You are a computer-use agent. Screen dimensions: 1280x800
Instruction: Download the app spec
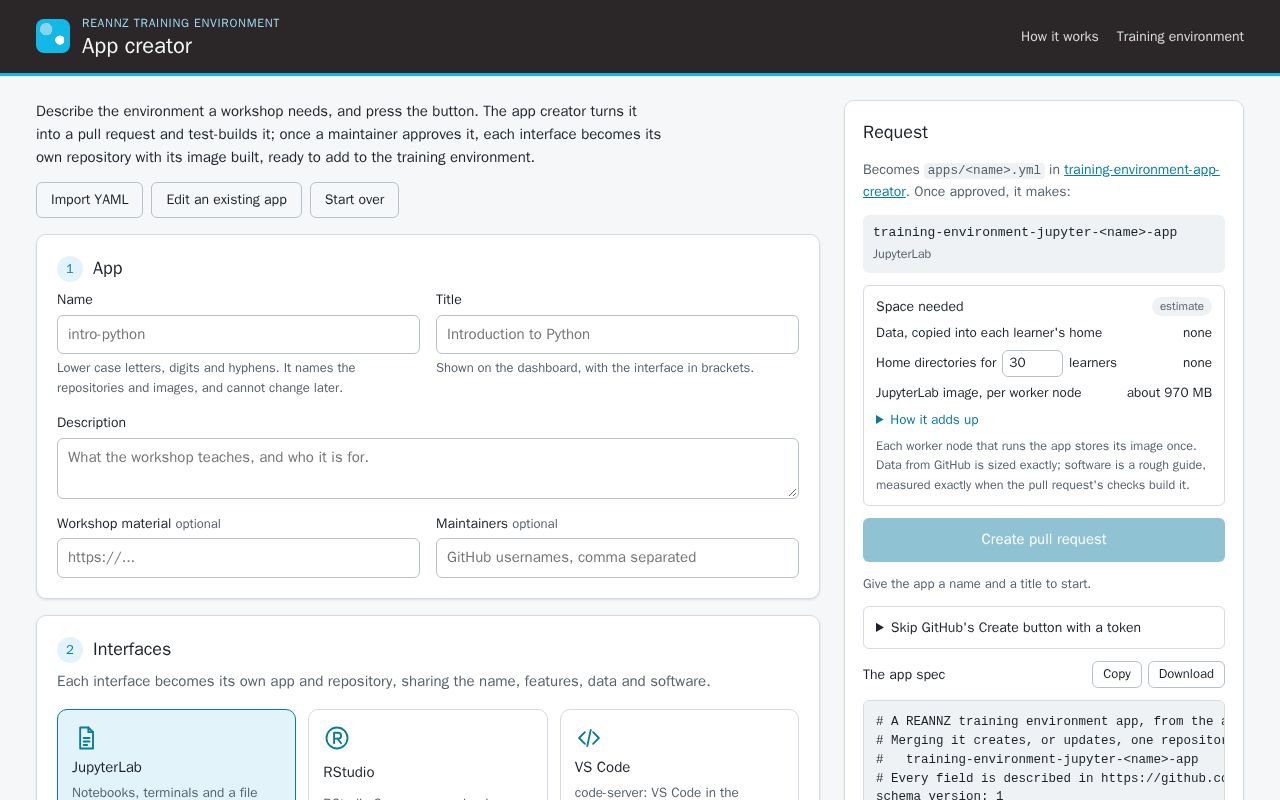click(x=1186, y=674)
